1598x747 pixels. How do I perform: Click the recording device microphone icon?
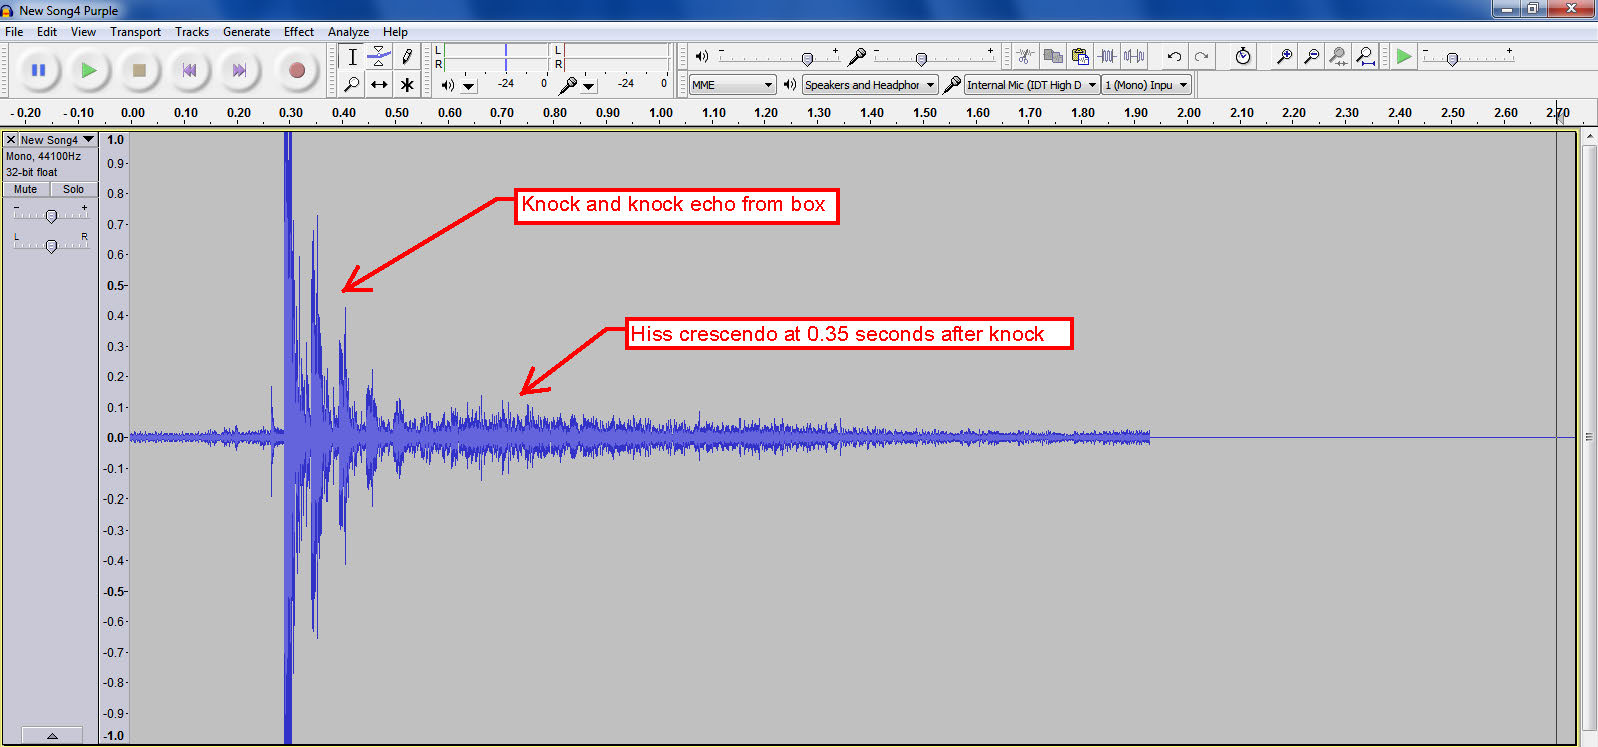point(952,85)
